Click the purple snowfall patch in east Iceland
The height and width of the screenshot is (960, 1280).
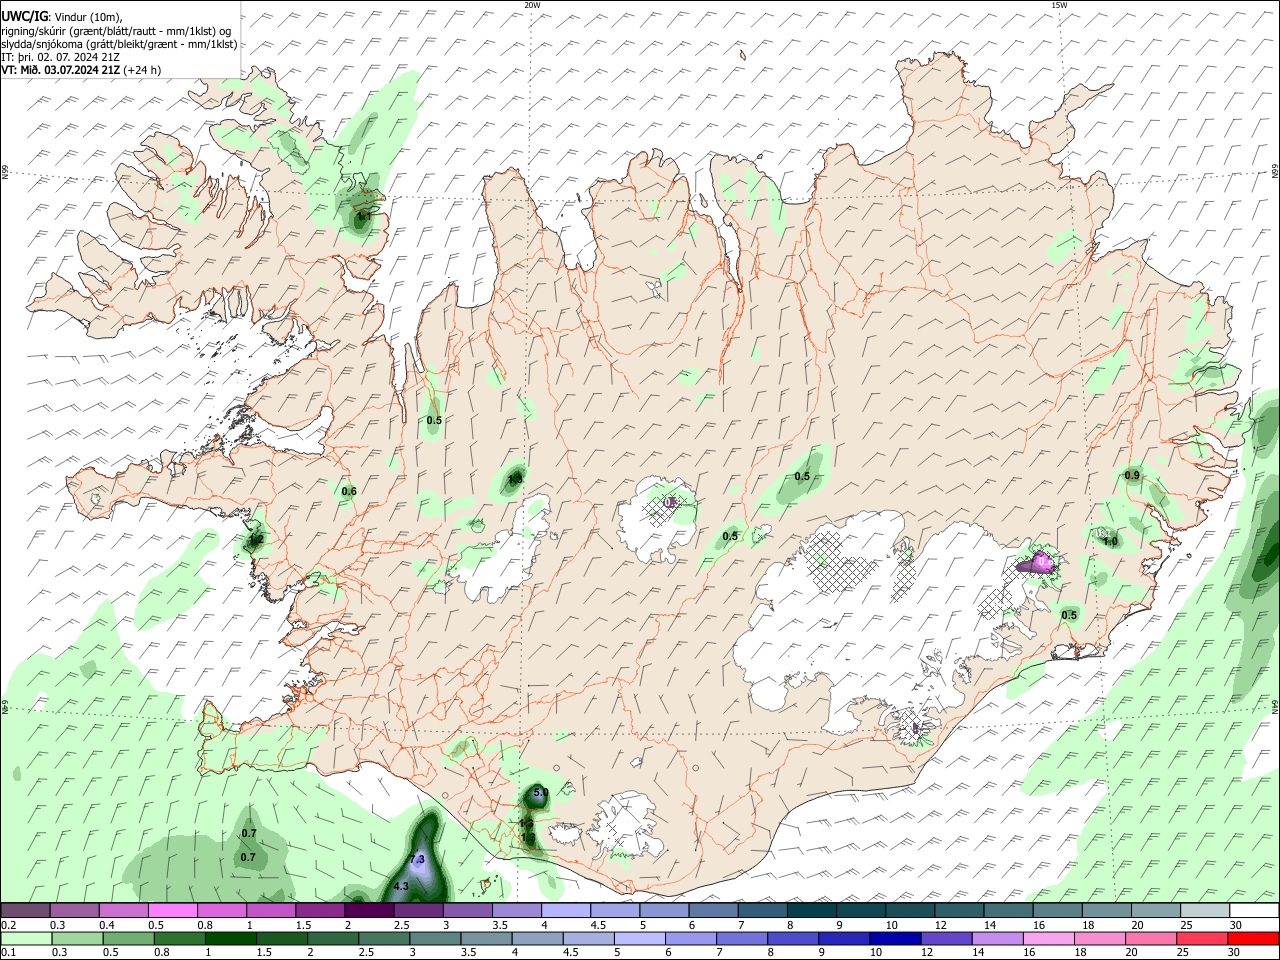(1037, 563)
